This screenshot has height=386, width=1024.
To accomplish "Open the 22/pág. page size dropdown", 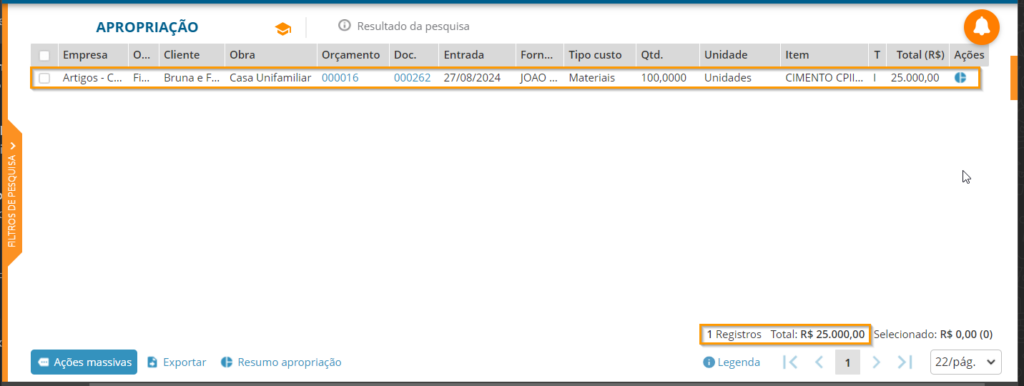I will pos(965,362).
